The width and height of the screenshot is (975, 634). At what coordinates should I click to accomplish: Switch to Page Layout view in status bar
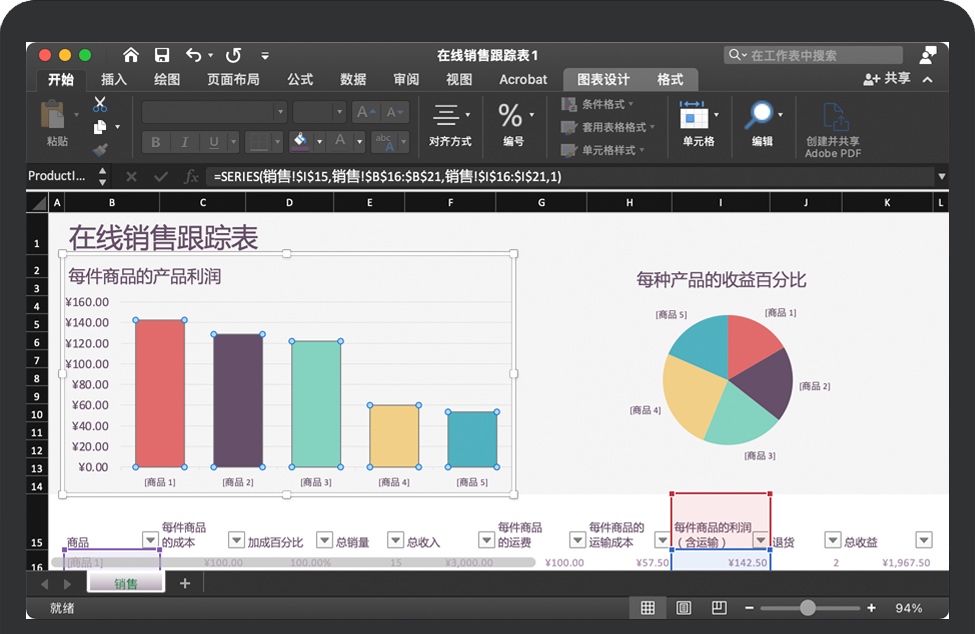coord(683,608)
